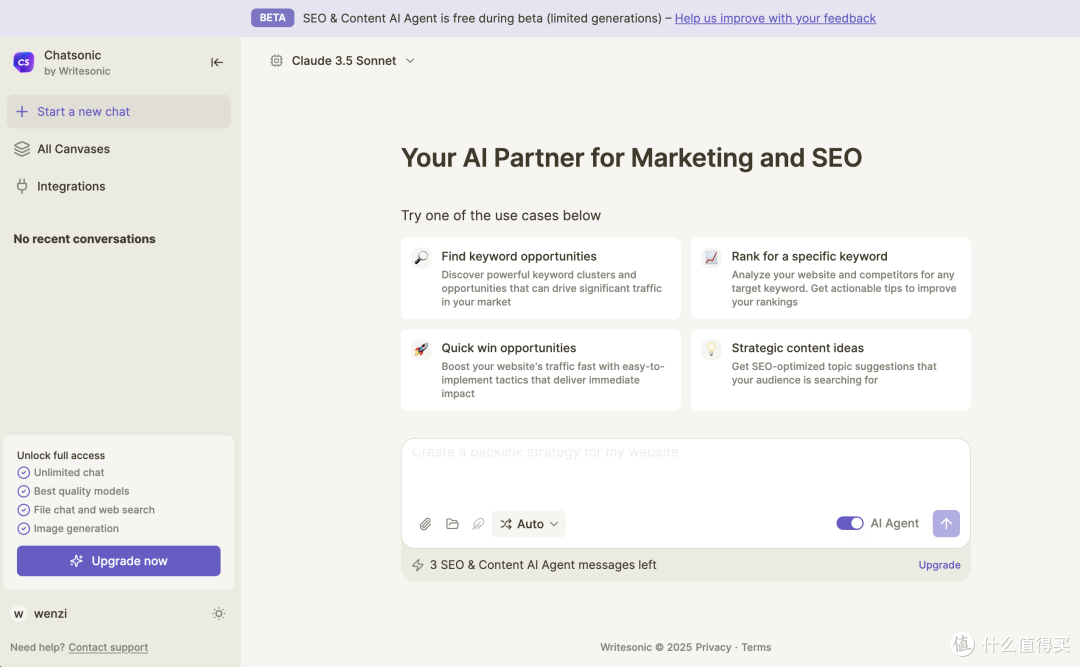Focus the chat message input field

coord(685,472)
